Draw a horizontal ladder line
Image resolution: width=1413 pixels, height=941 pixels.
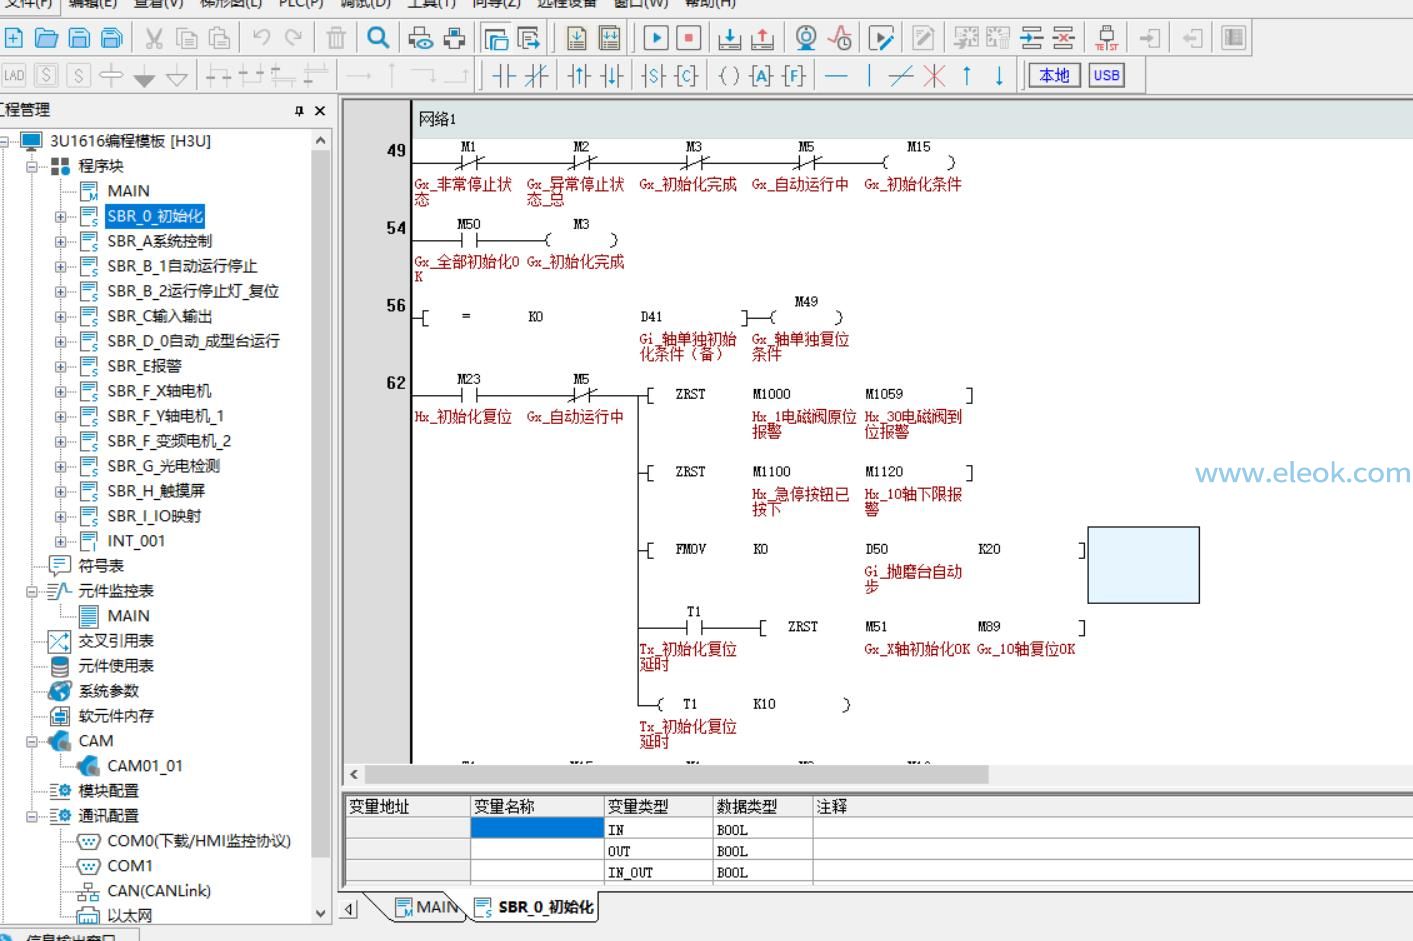[x=837, y=75]
